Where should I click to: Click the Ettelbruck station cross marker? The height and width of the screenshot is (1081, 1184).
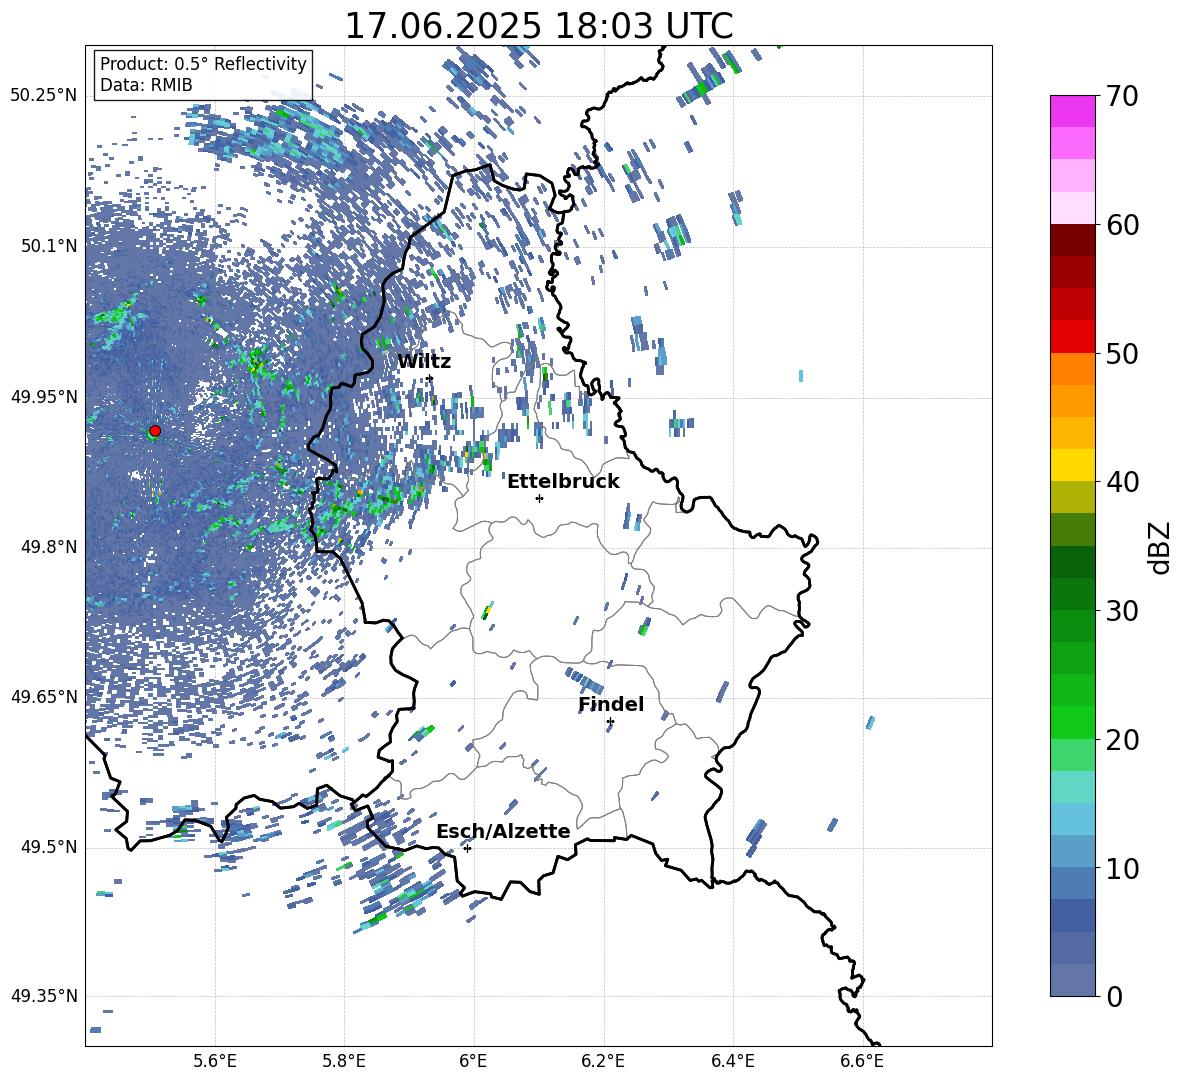click(539, 498)
